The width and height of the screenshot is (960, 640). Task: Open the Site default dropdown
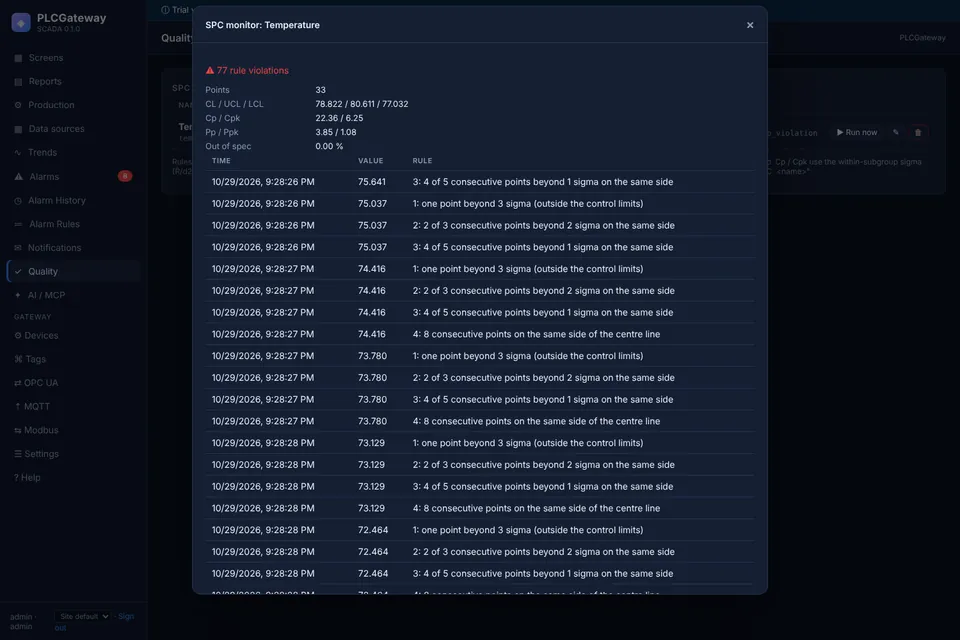[x=82, y=616]
